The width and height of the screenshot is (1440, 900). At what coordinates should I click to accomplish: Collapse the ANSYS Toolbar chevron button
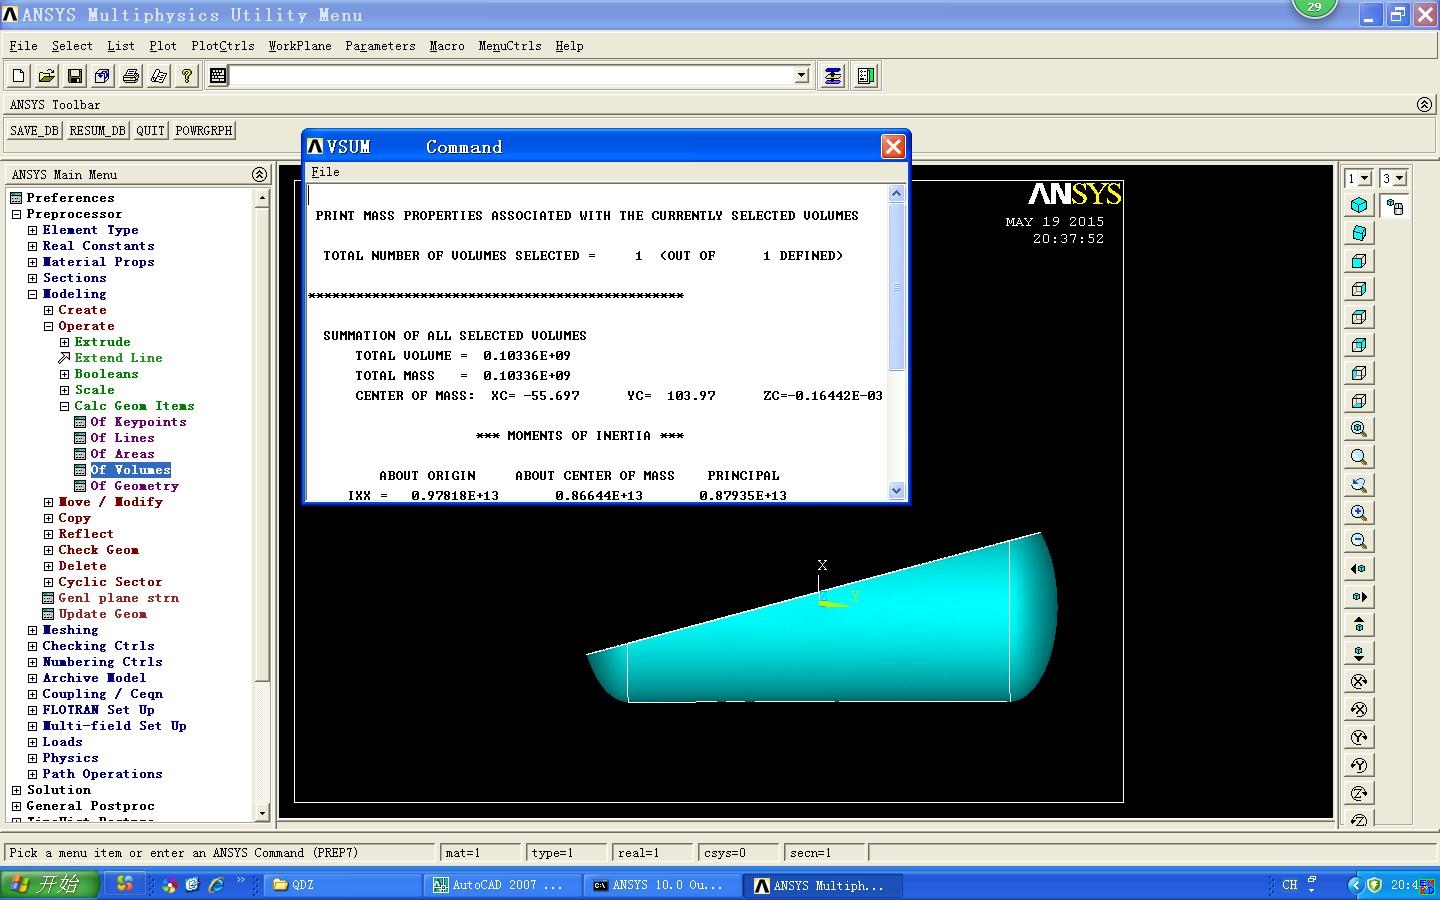pos(1424,104)
